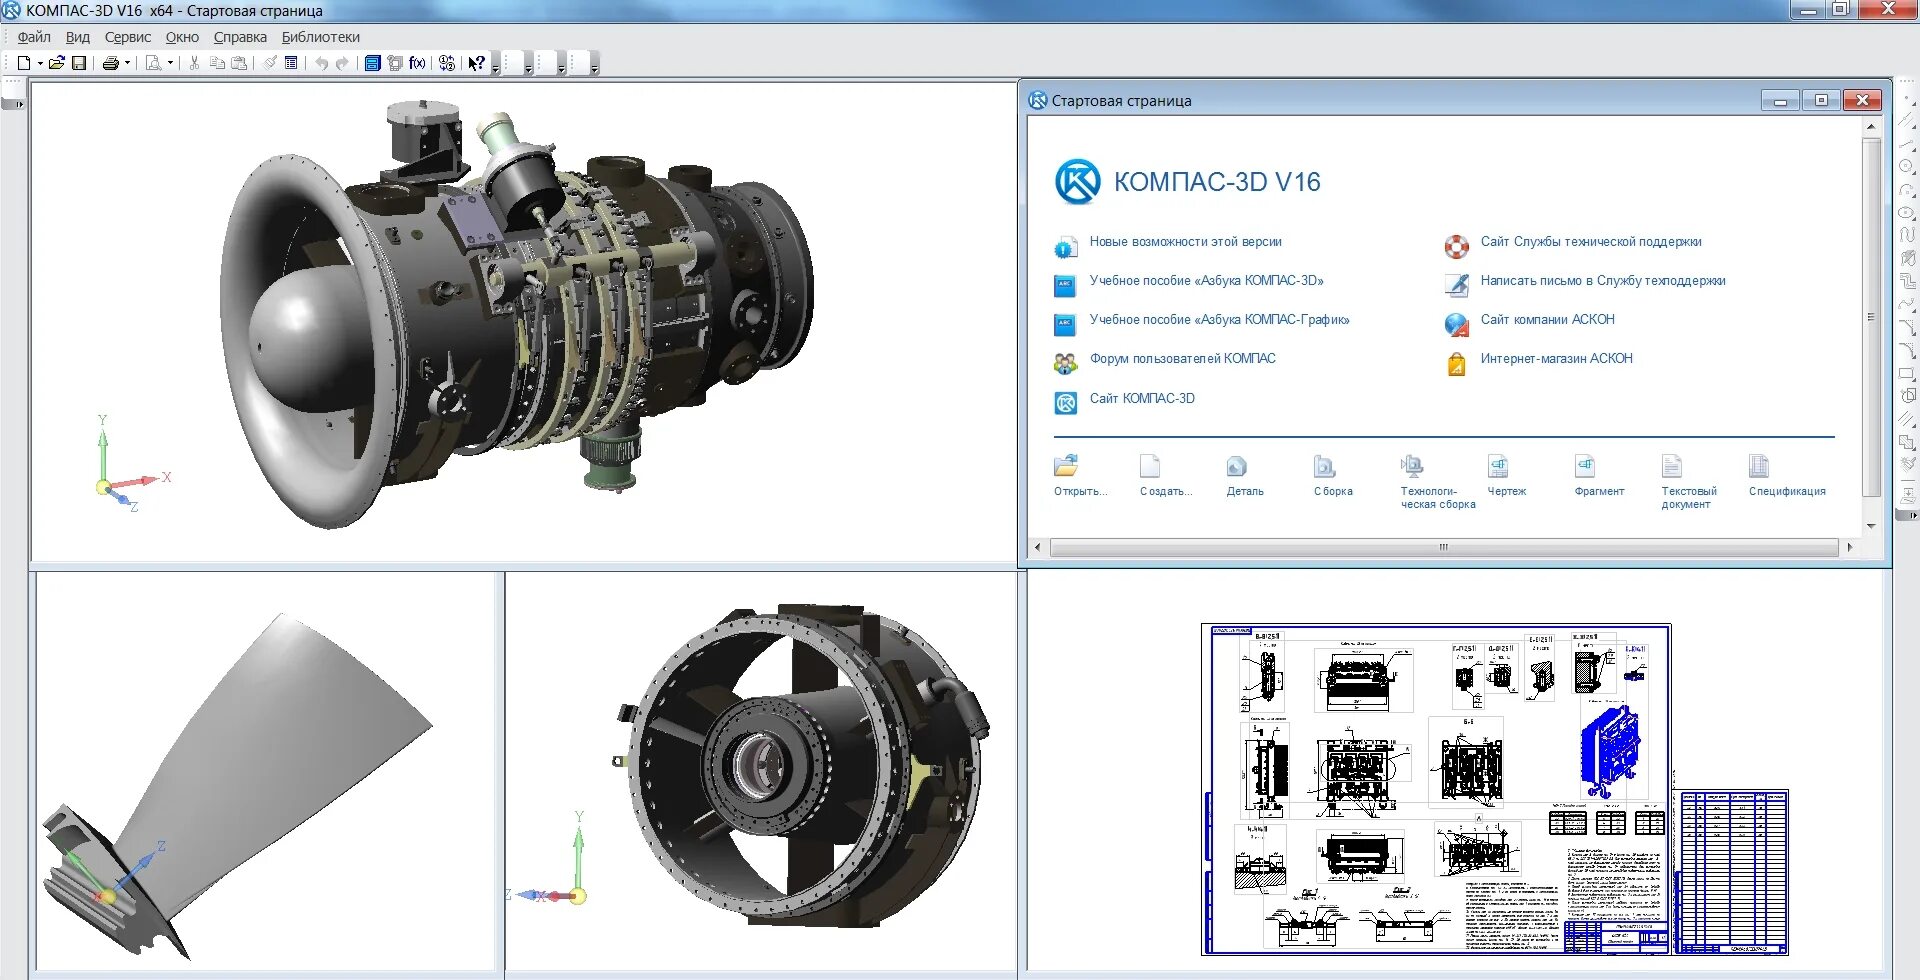Screen dimensions: 1920x980
Task: Click the Открыть... folder icon on start page
Action: pos(1066,466)
